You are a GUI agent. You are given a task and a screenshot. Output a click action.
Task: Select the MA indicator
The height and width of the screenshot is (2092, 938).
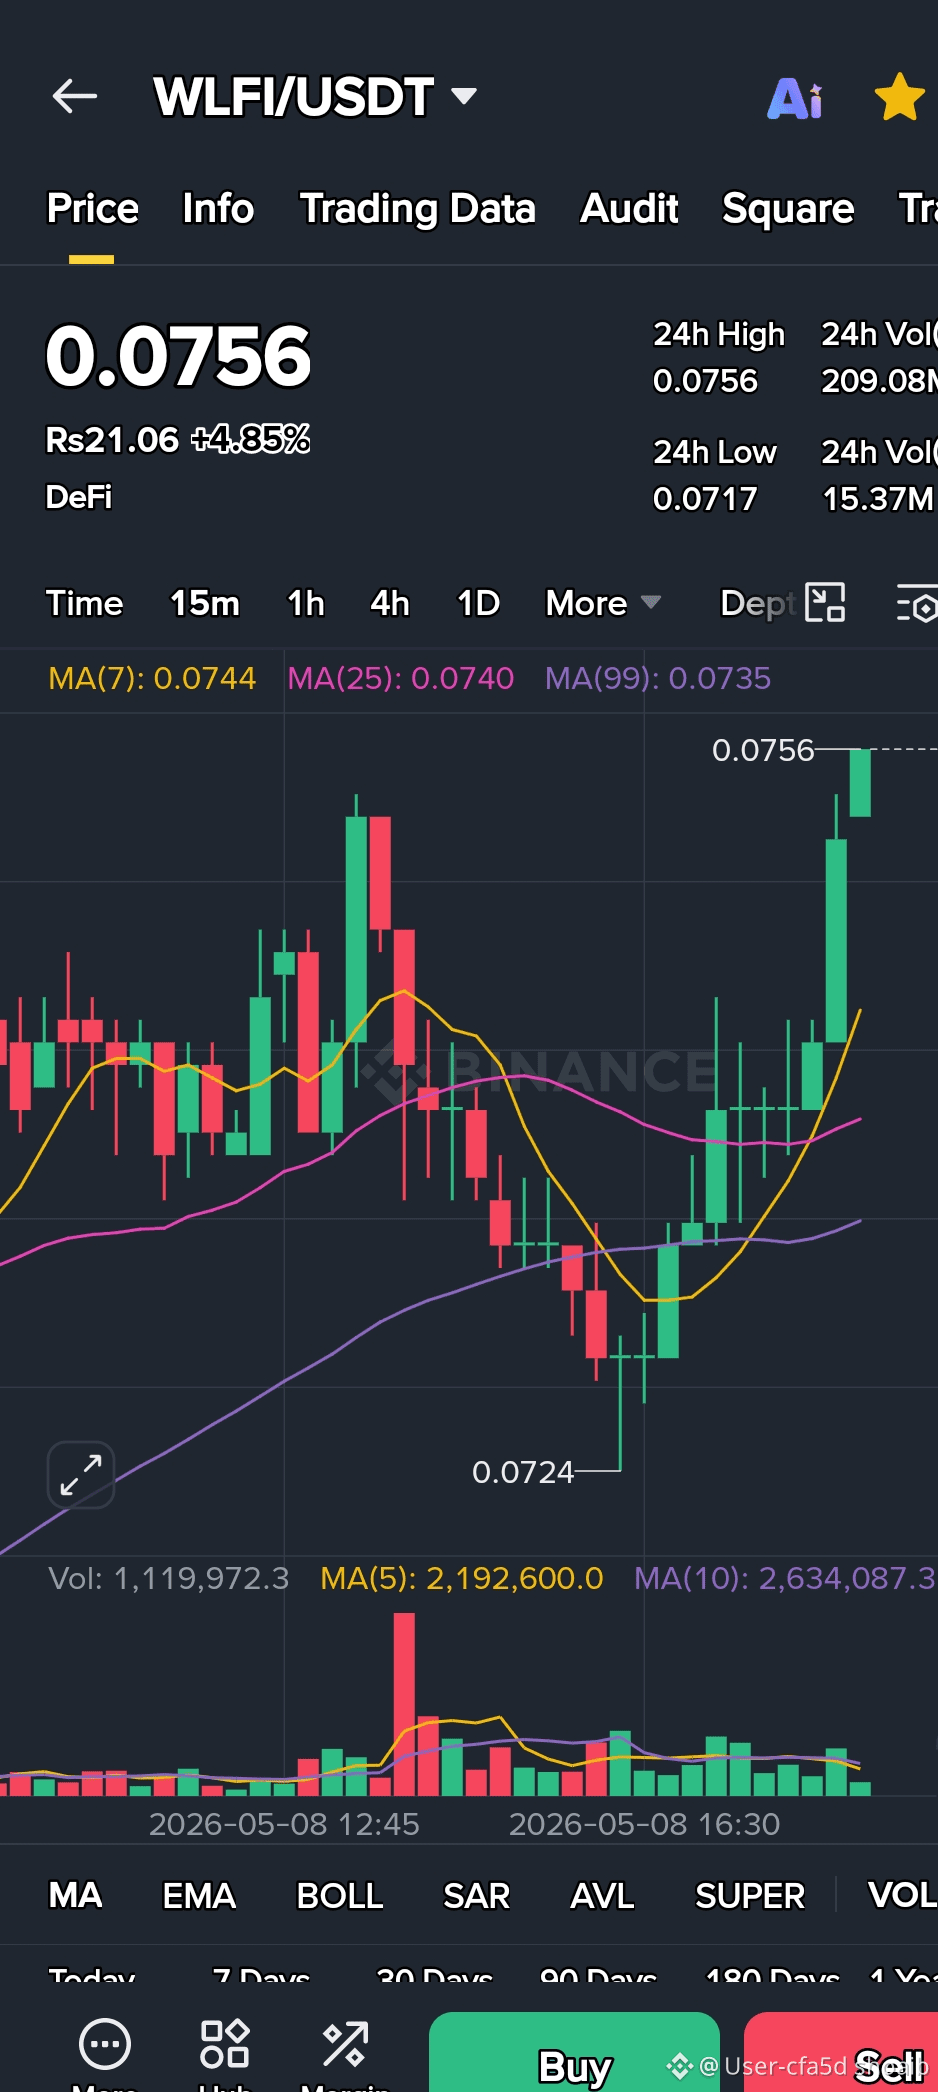pos(76,1895)
